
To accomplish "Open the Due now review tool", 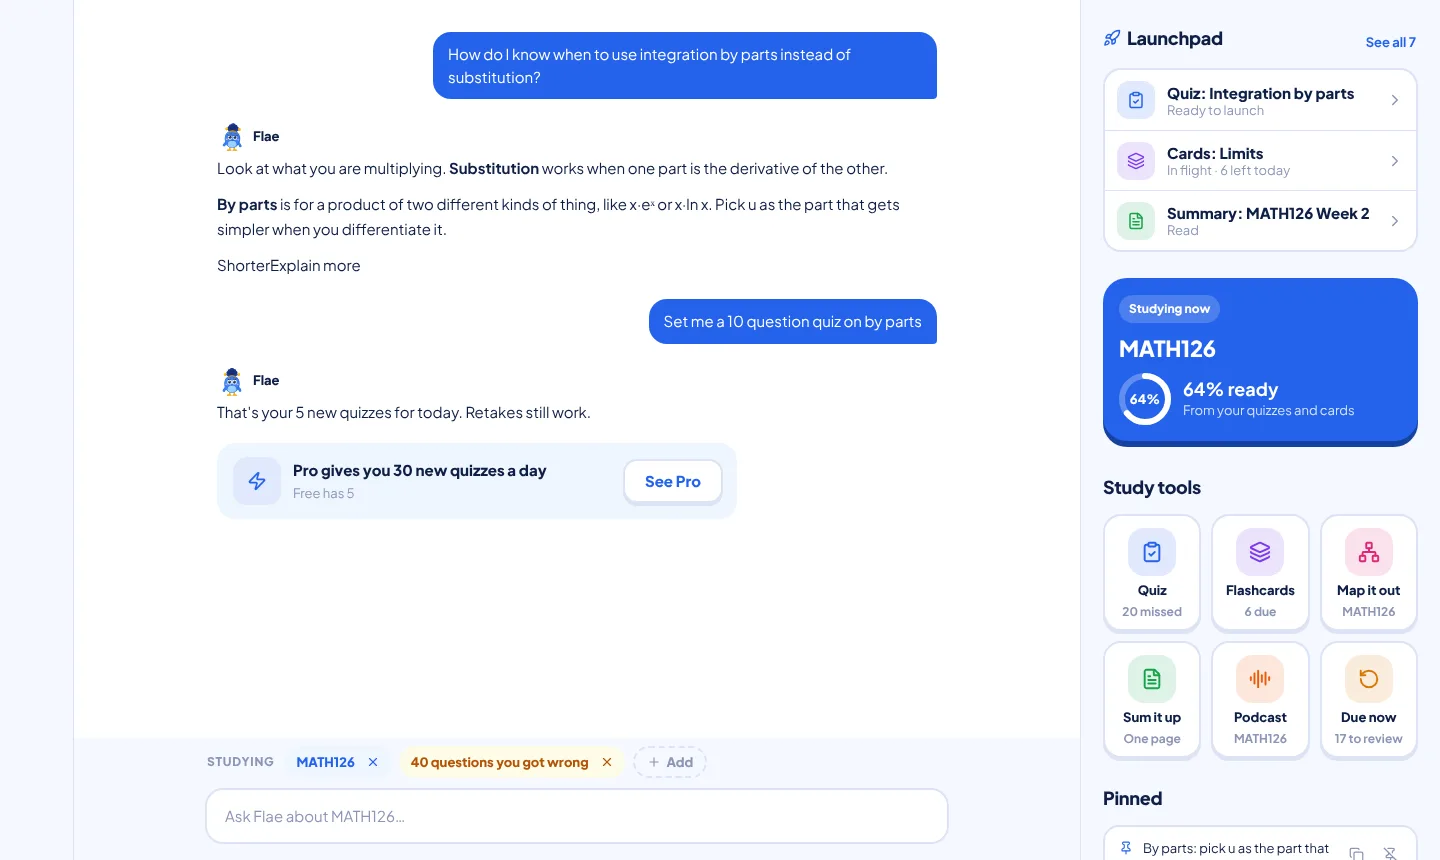I will tap(1369, 700).
